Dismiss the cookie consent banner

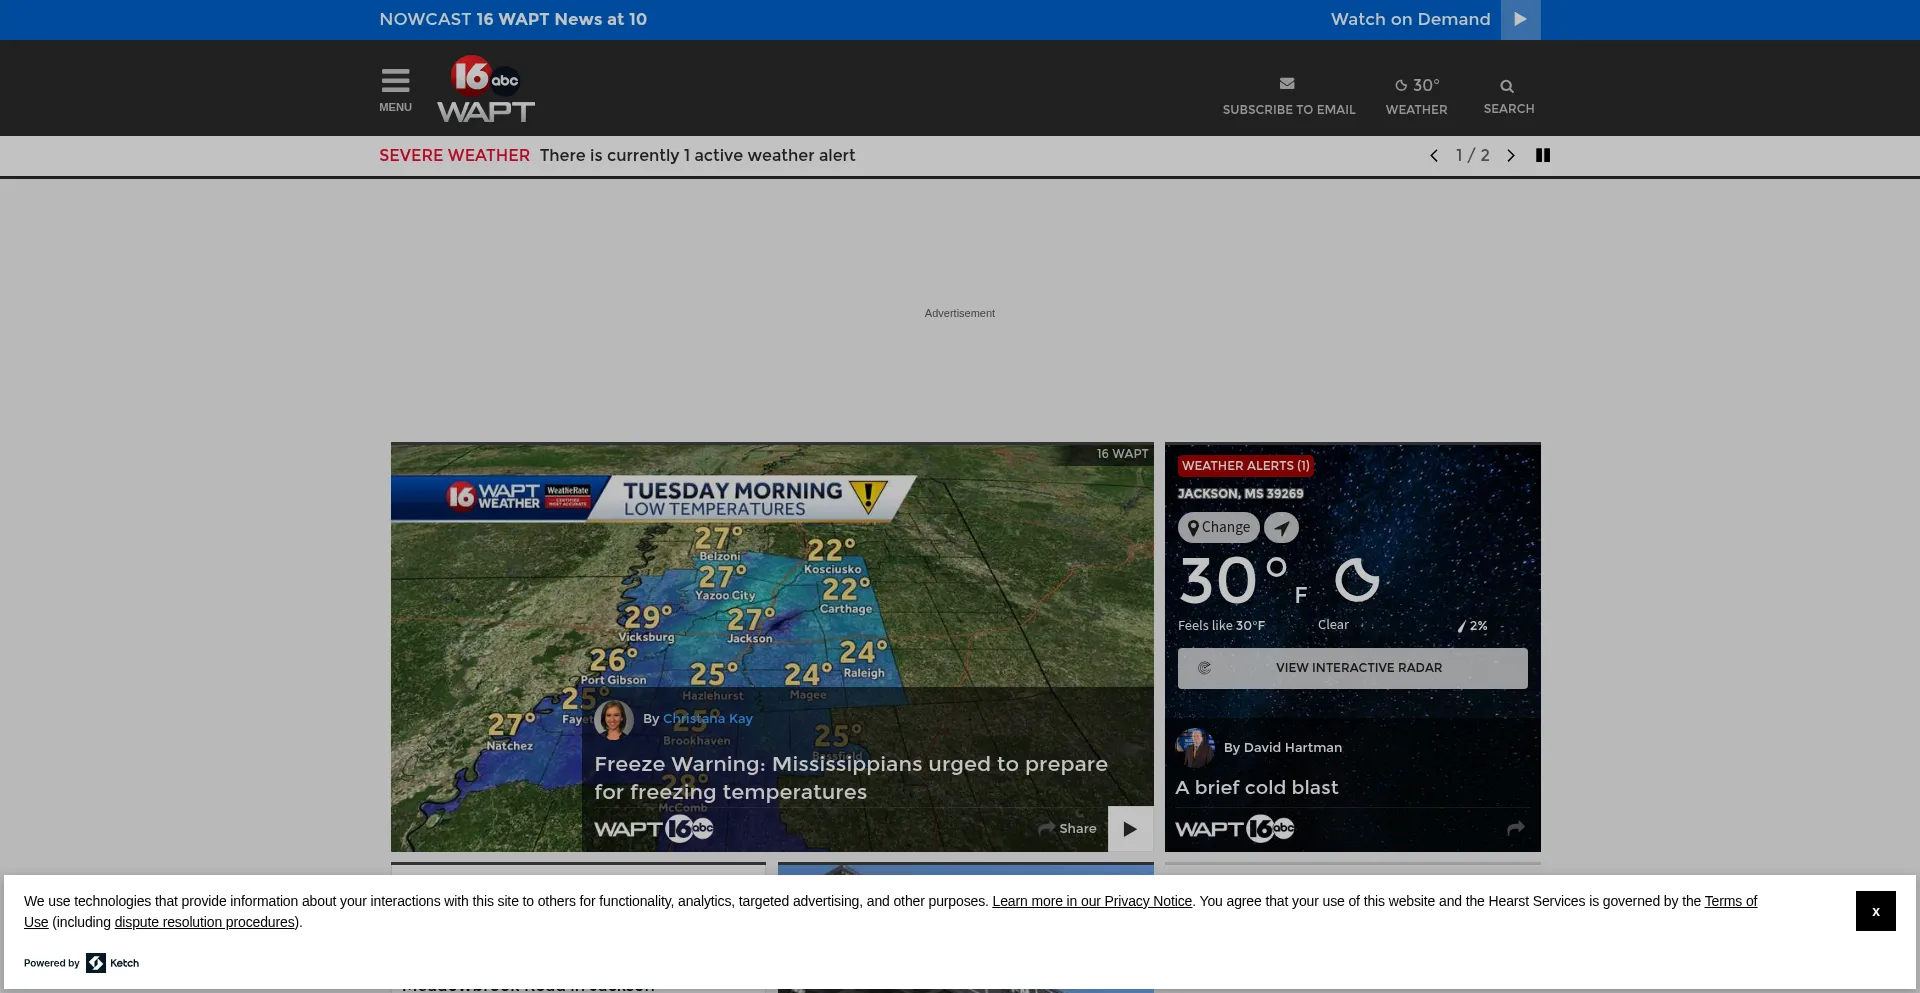tap(1875, 911)
